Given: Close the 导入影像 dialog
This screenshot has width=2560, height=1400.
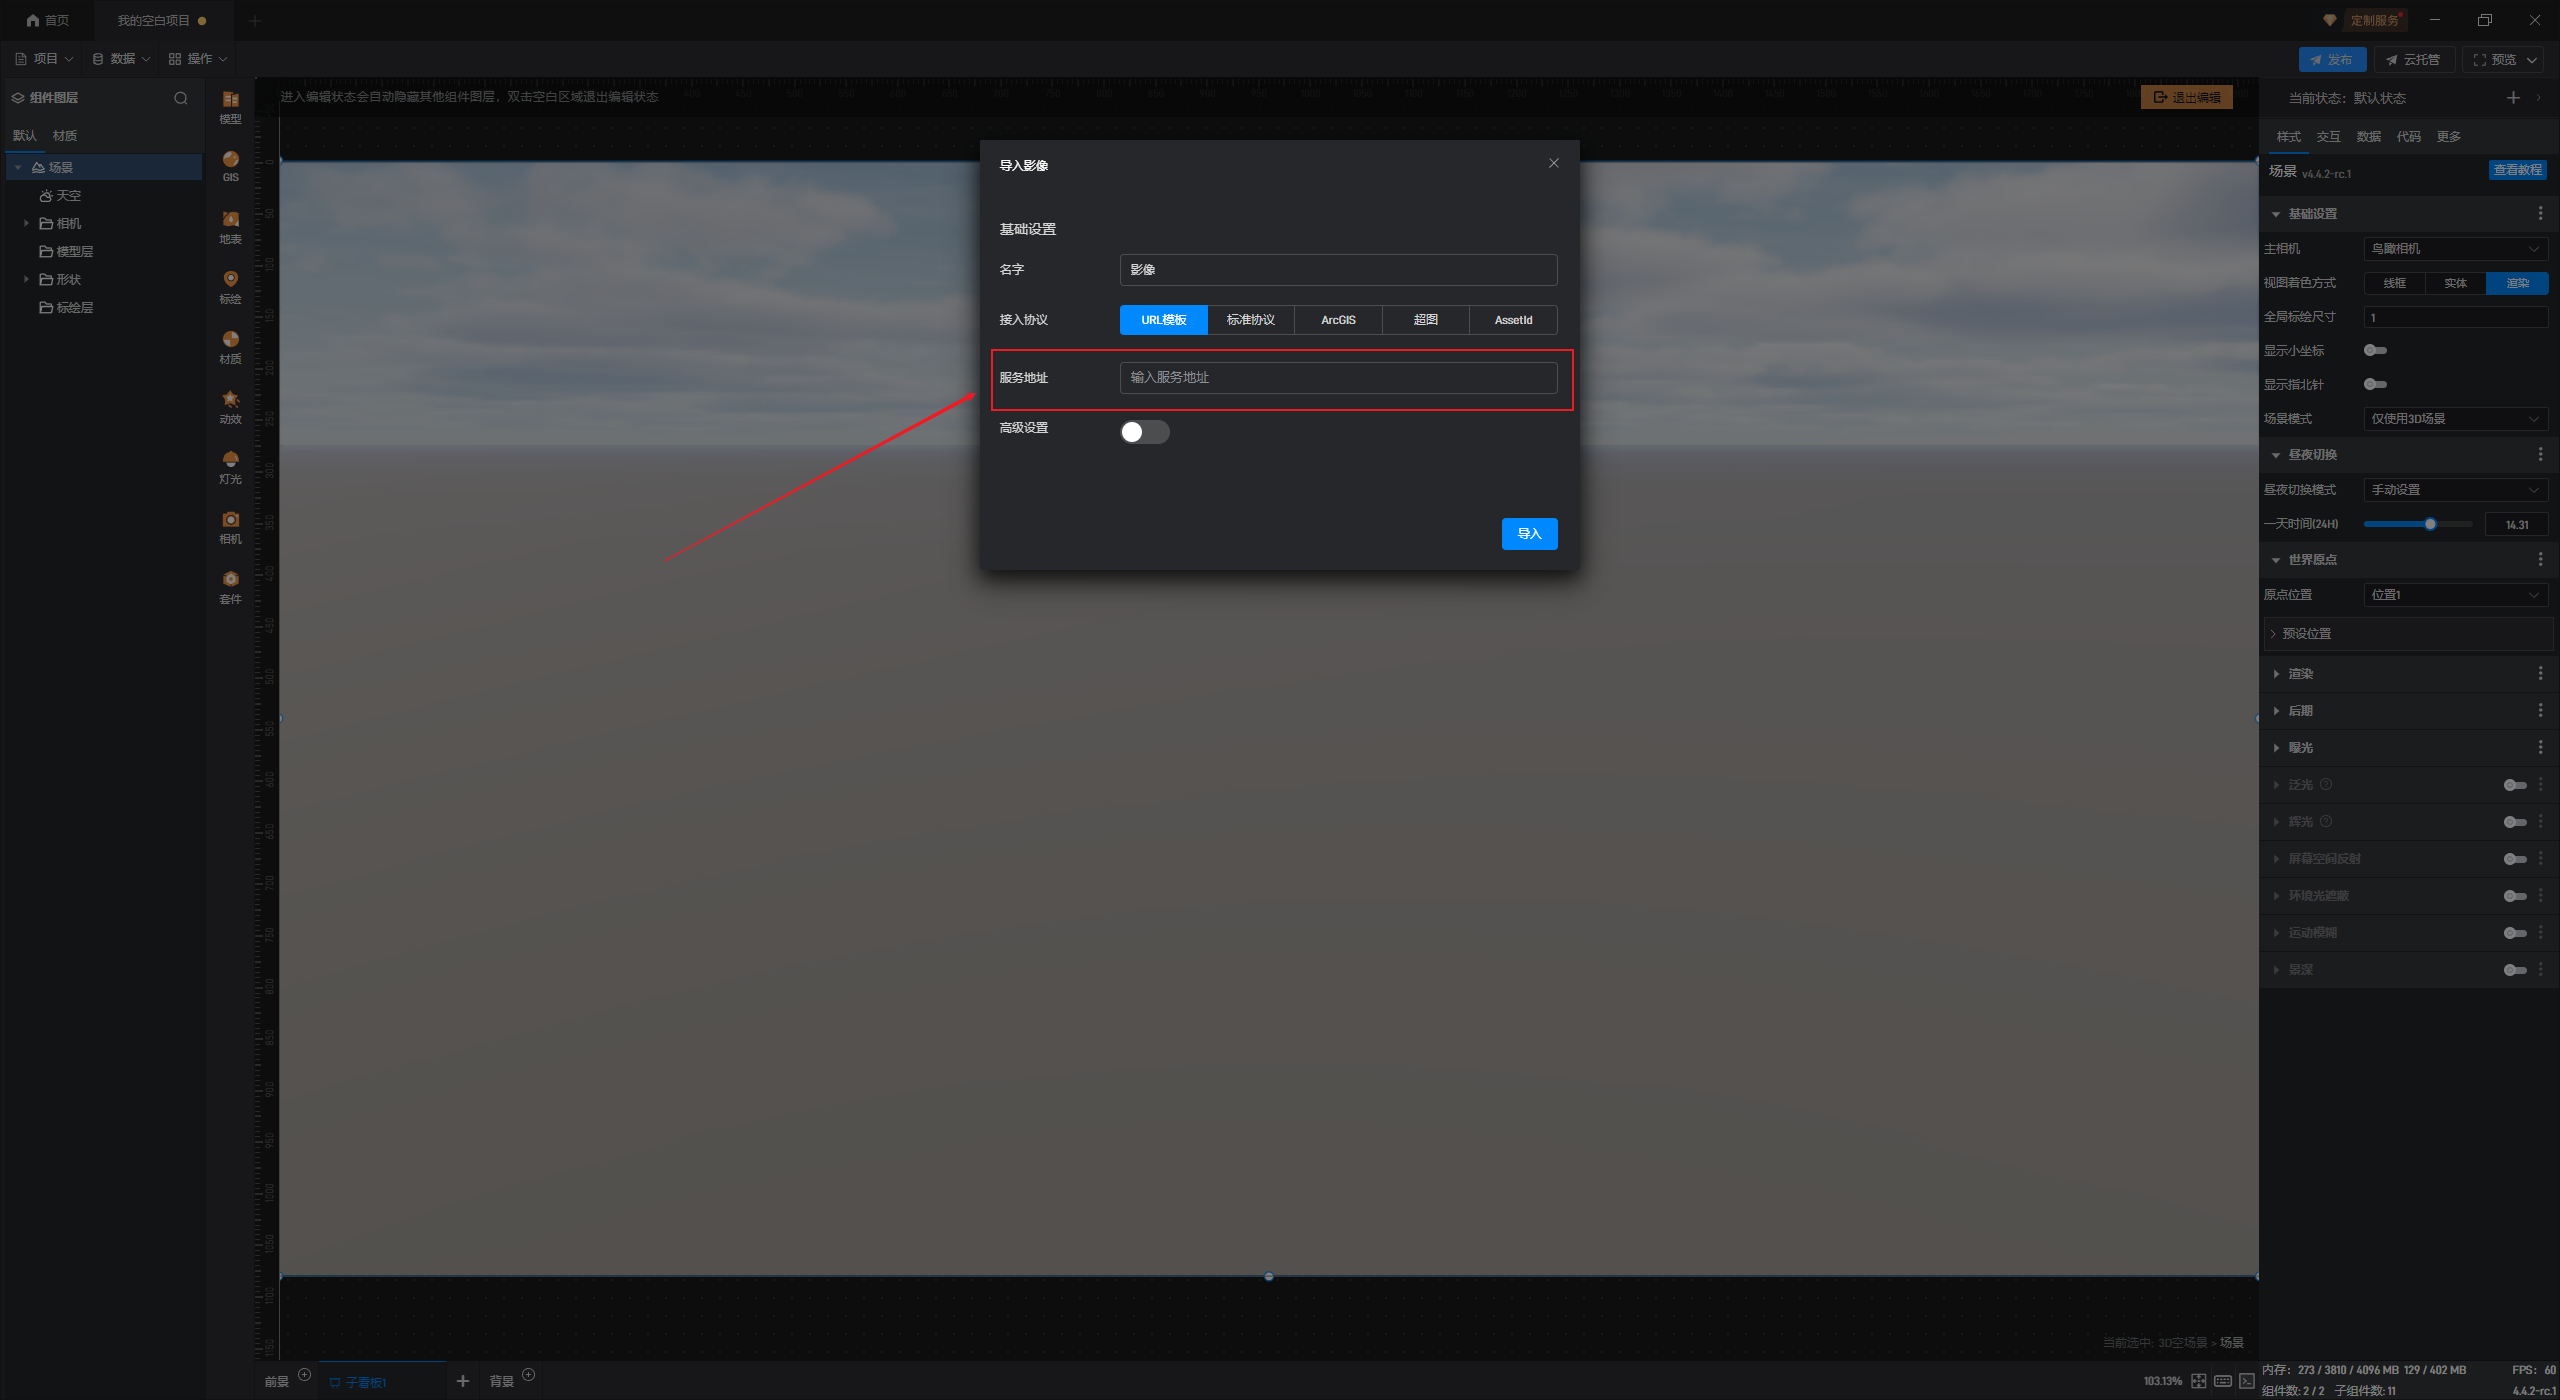Looking at the screenshot, I should 1553,164.
